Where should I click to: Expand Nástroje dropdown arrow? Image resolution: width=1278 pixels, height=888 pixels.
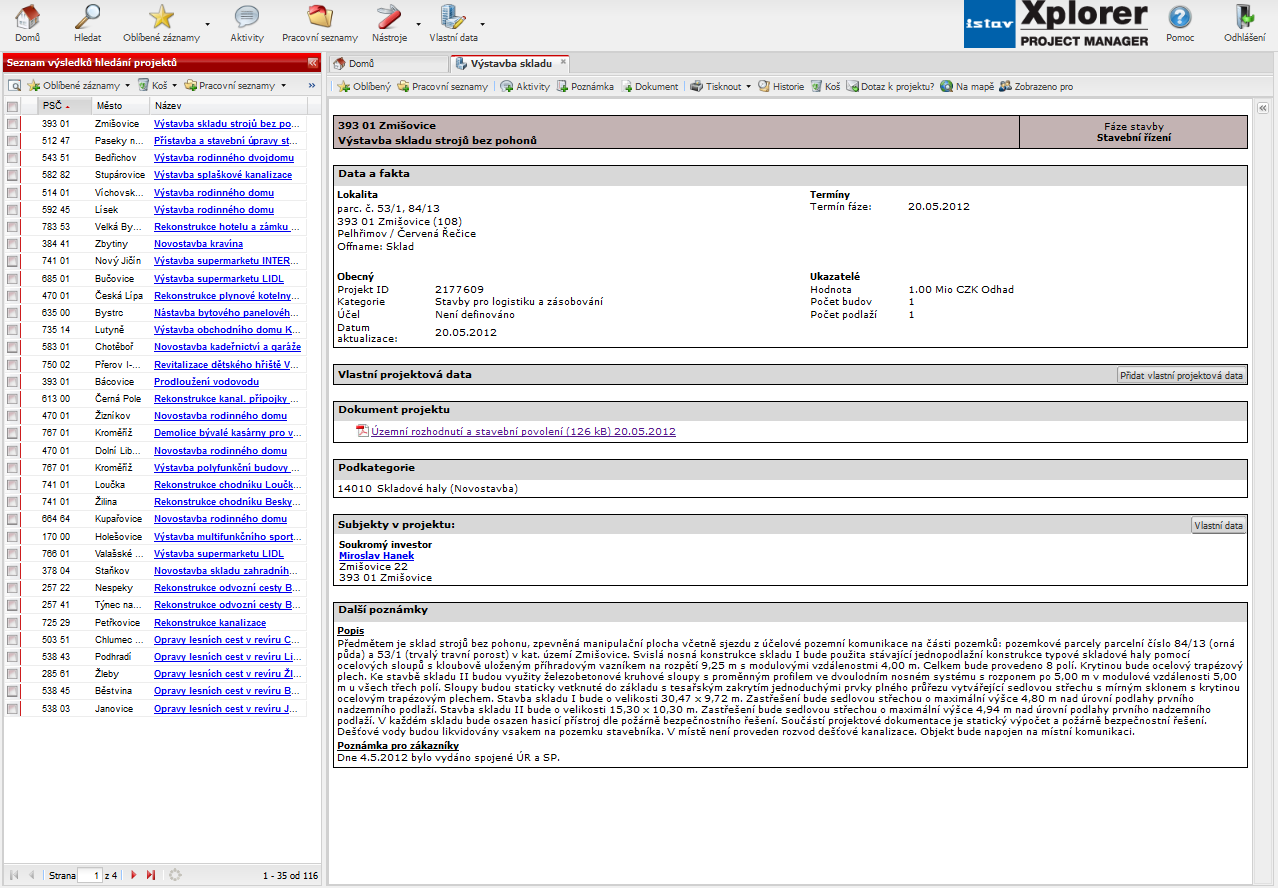[417, 23]
